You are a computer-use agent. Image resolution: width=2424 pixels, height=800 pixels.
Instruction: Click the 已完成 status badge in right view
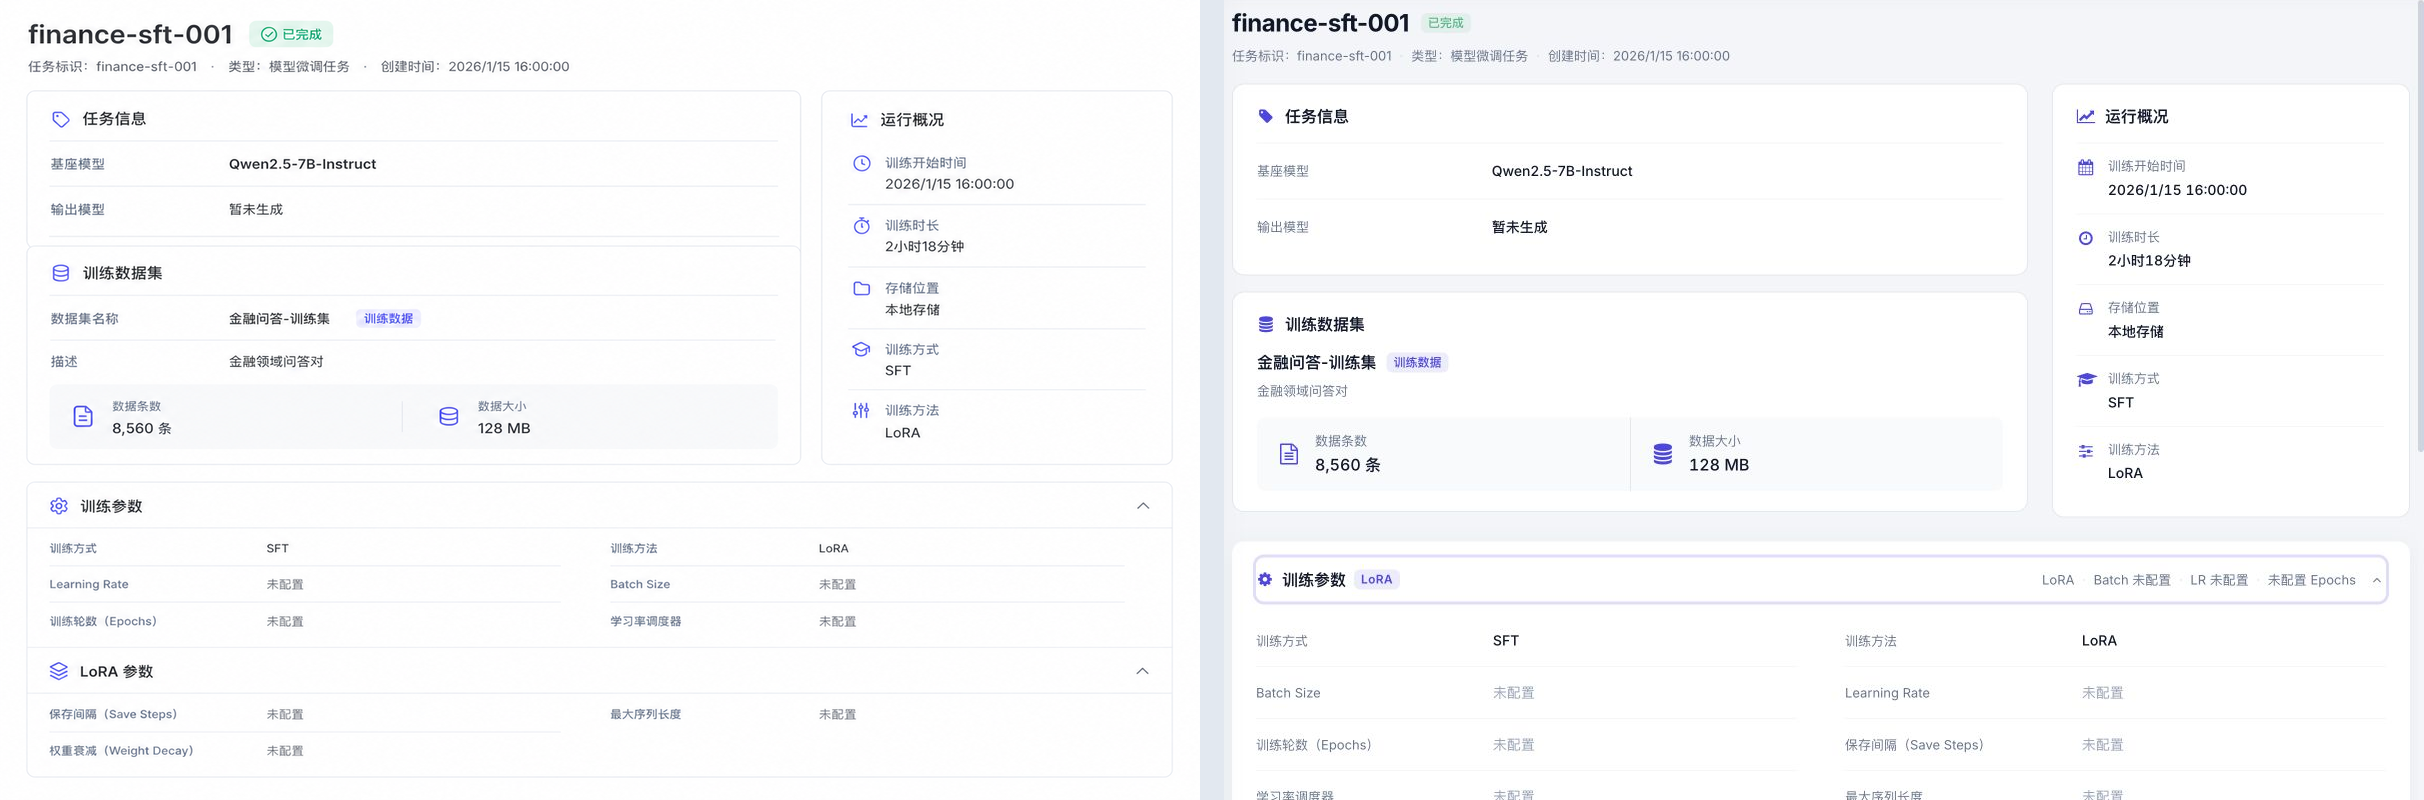(1445, 23)
